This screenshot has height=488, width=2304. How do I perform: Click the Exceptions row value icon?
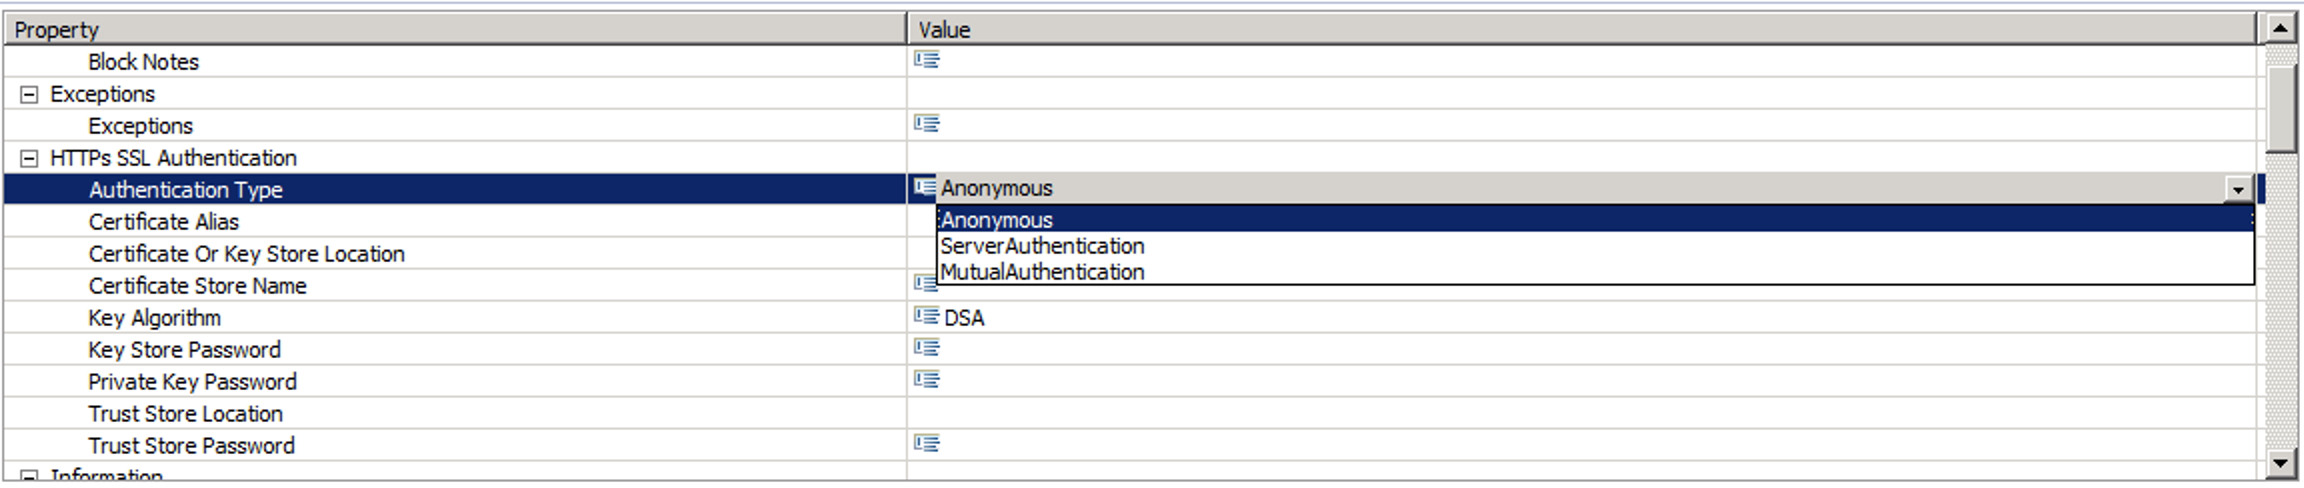[927, 124]
